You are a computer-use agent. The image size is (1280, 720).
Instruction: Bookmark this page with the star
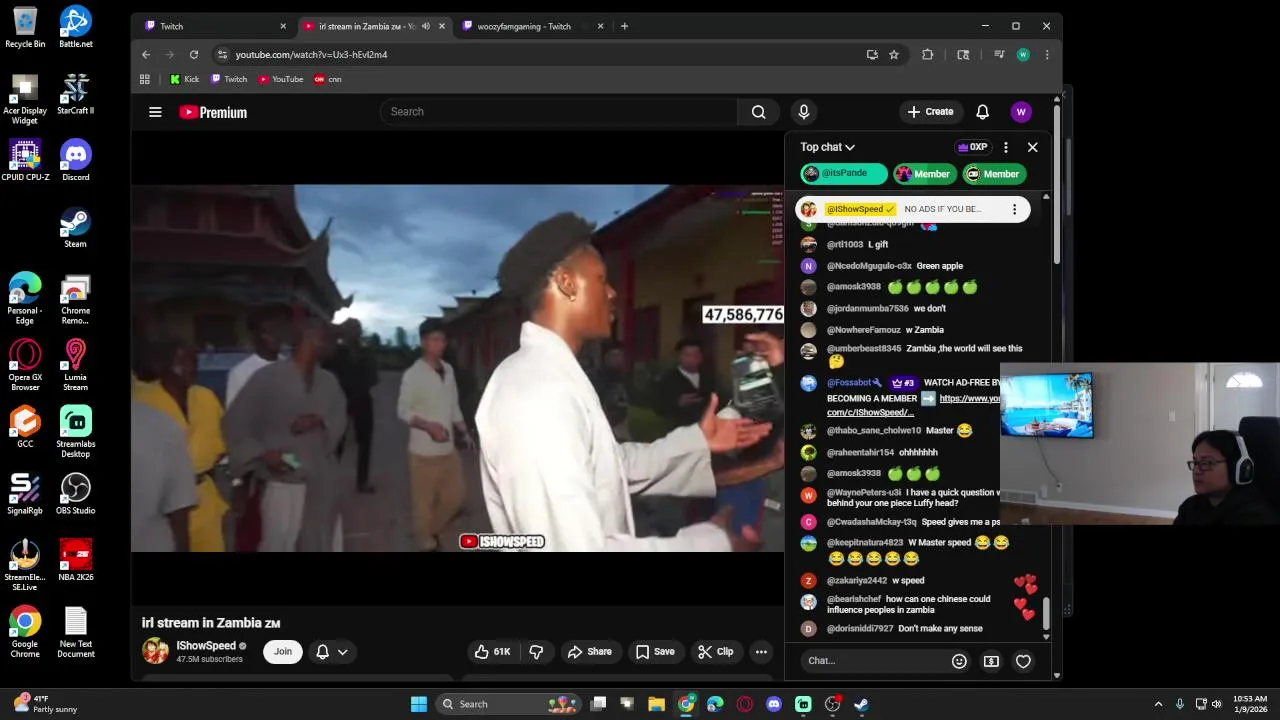[894, 55]
